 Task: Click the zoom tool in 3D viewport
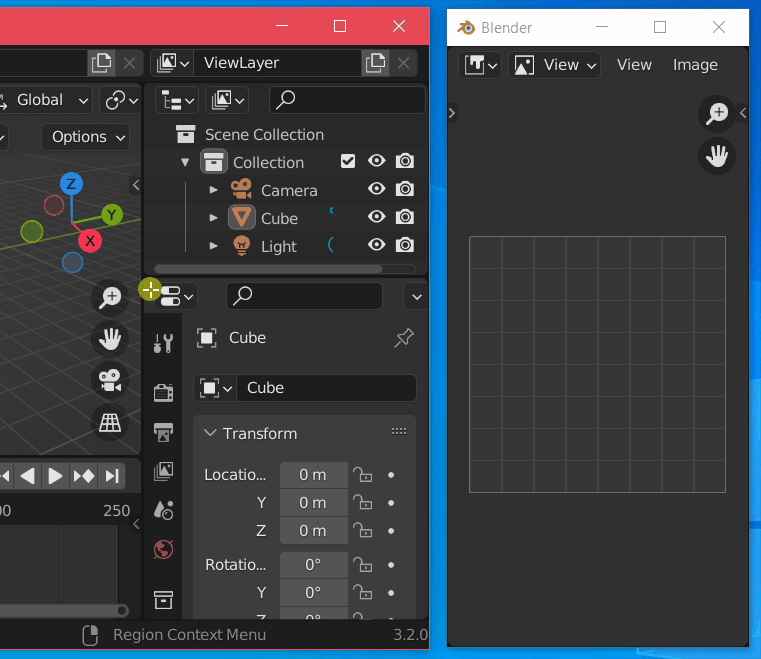point(111,297)
